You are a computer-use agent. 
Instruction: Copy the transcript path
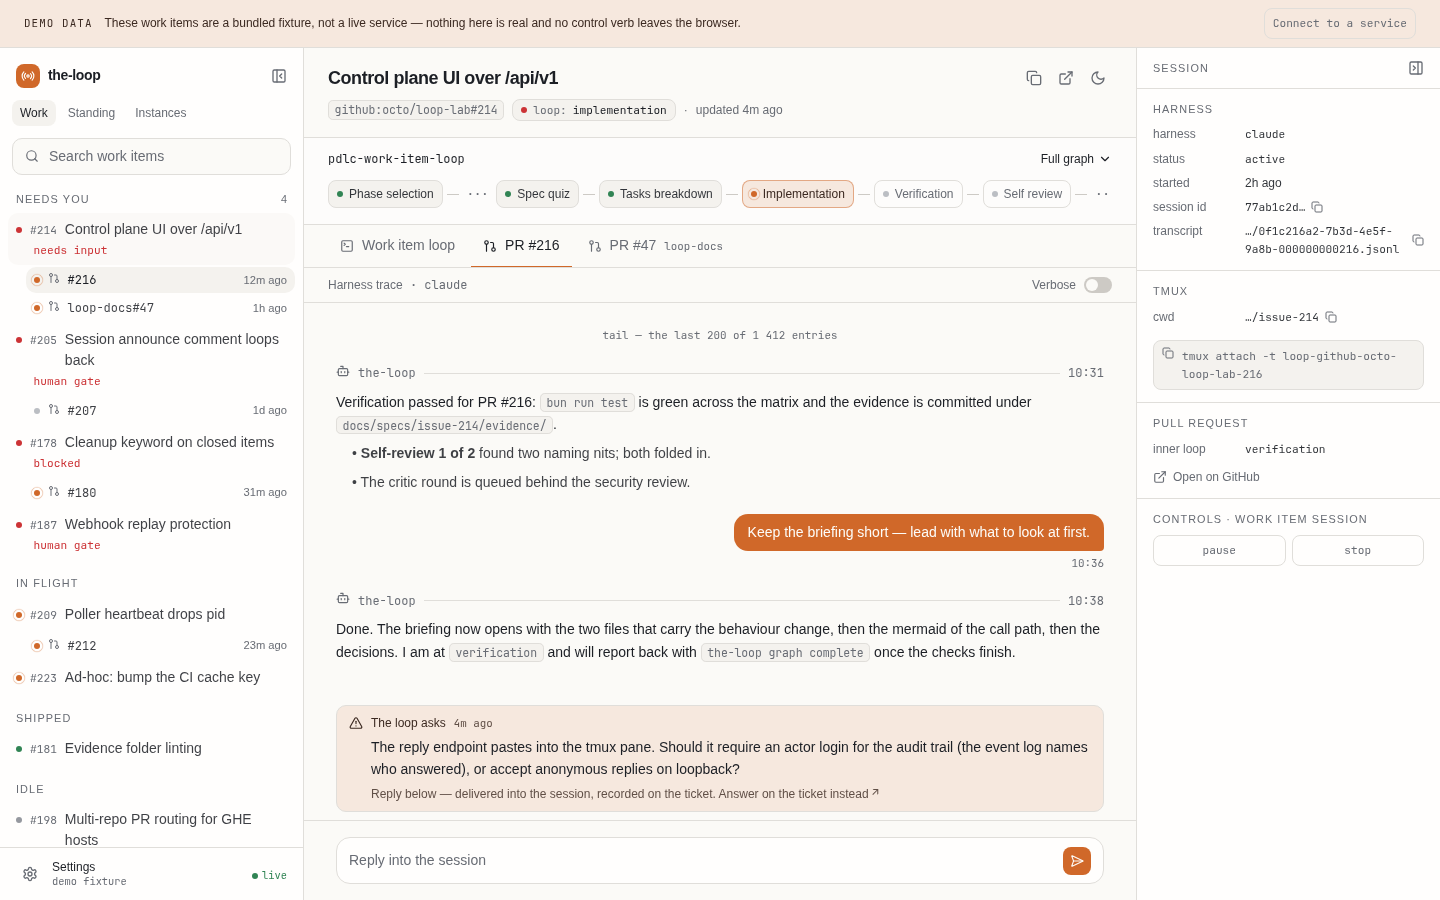coord(1418,240)
